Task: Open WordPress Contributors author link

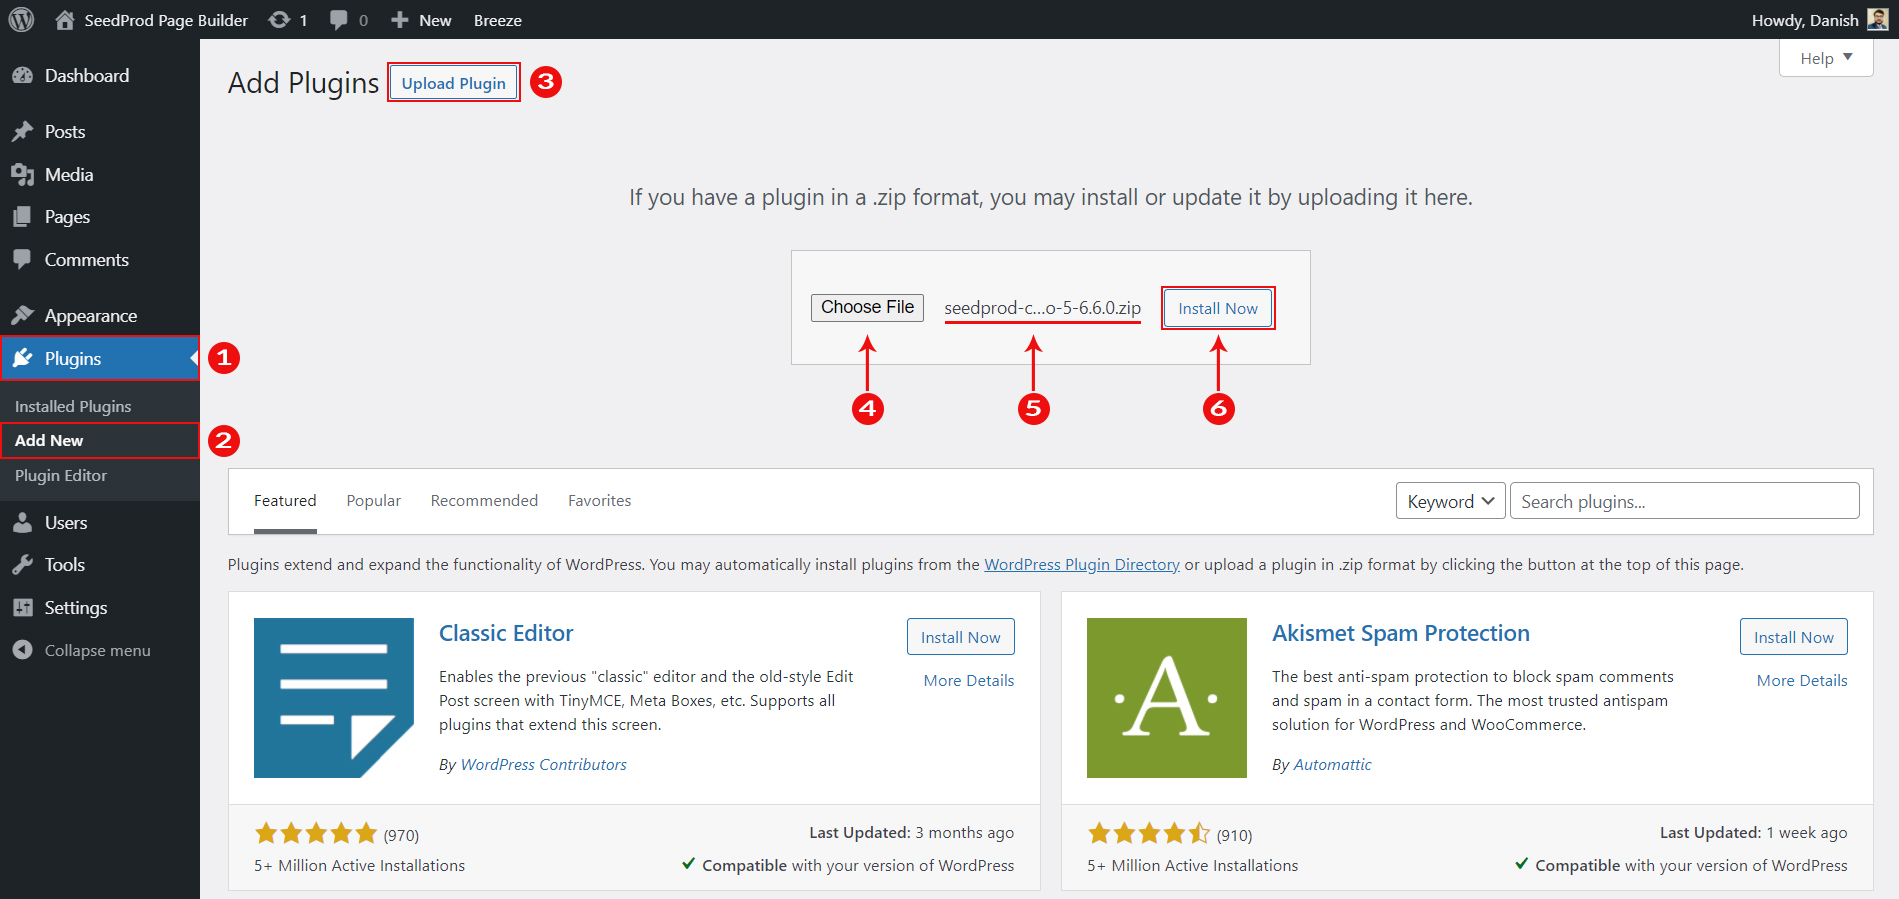Action: click(x=544, y=765)
